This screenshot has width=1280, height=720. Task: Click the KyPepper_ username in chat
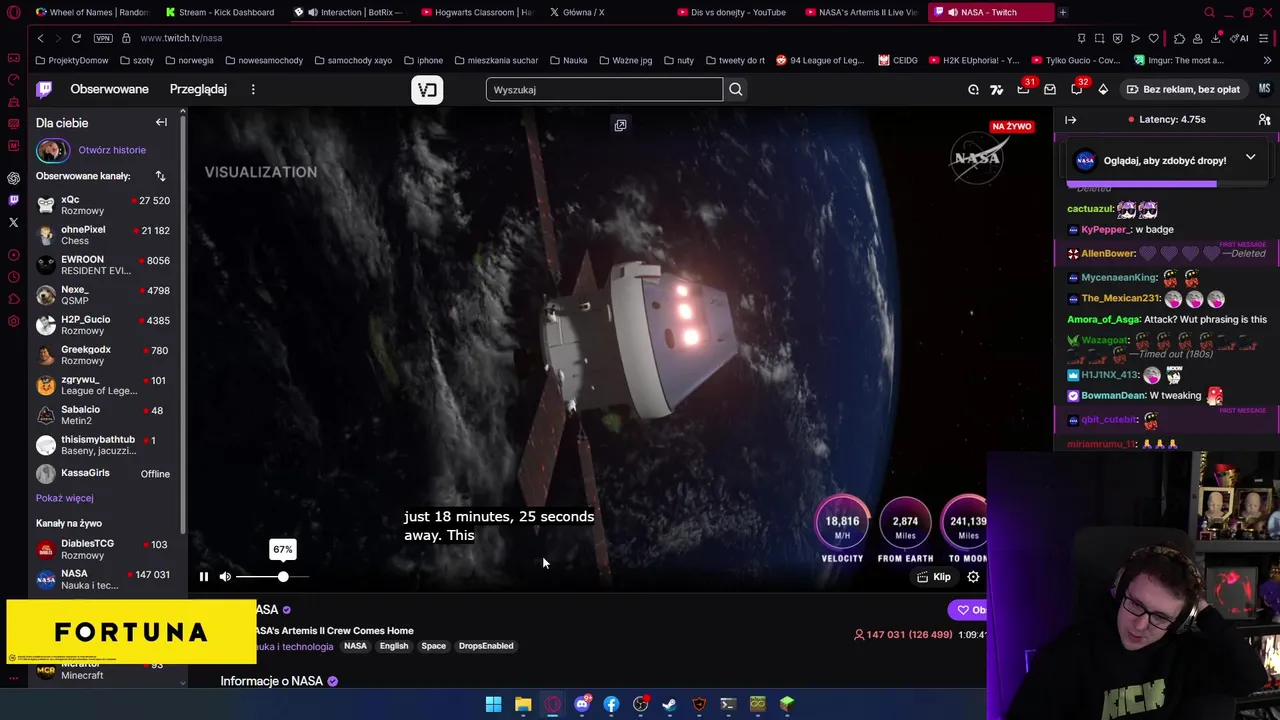(x=1106, y=230)
